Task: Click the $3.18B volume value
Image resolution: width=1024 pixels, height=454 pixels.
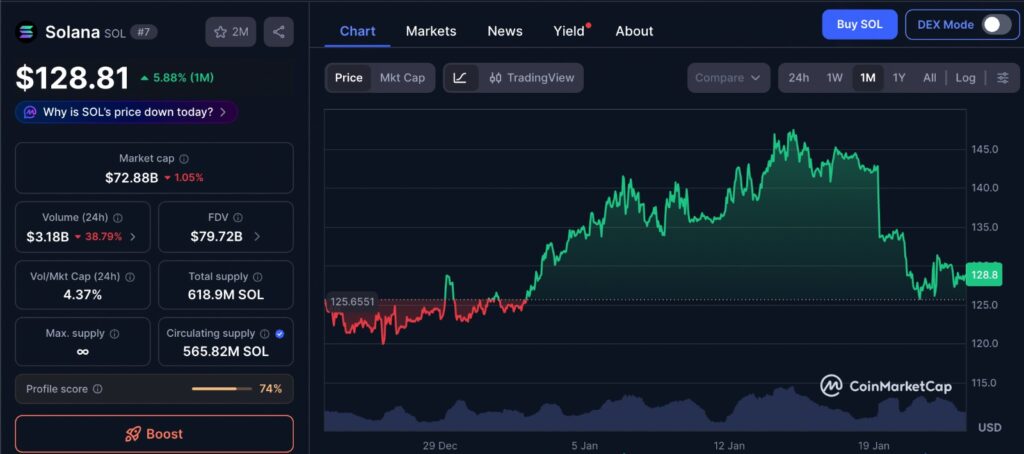Action: click(x=47, y=236)
